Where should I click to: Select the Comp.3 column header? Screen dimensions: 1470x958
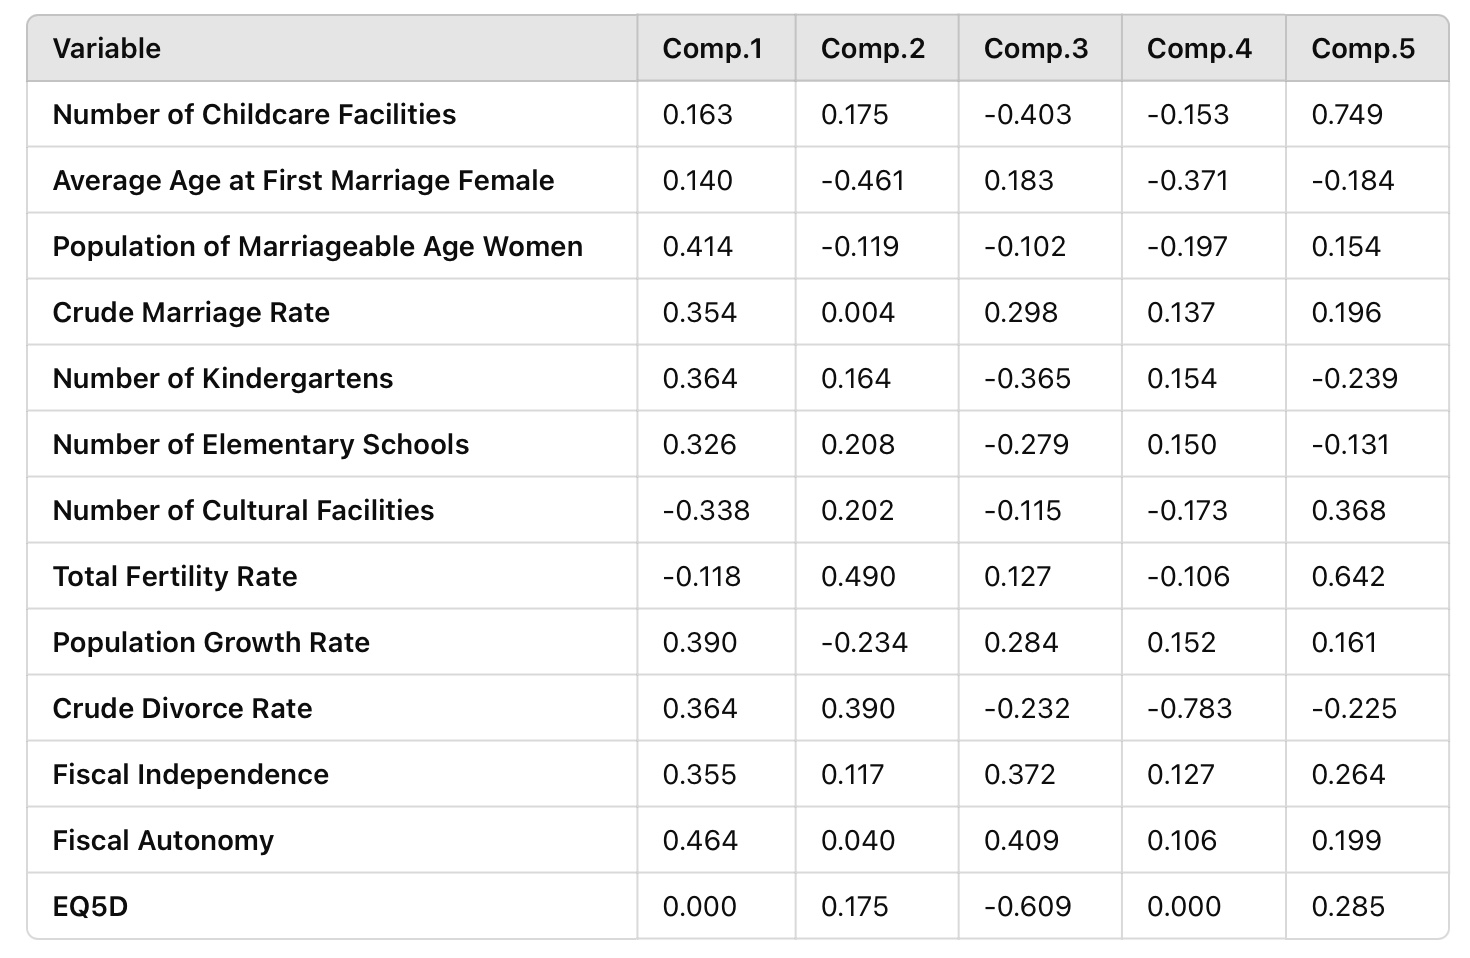1035,48
